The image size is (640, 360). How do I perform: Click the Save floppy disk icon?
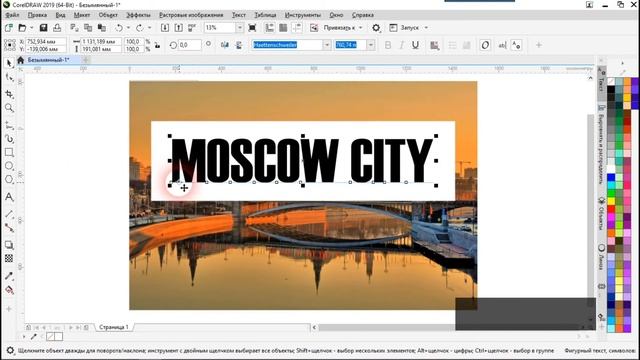[x=43, y=28]
